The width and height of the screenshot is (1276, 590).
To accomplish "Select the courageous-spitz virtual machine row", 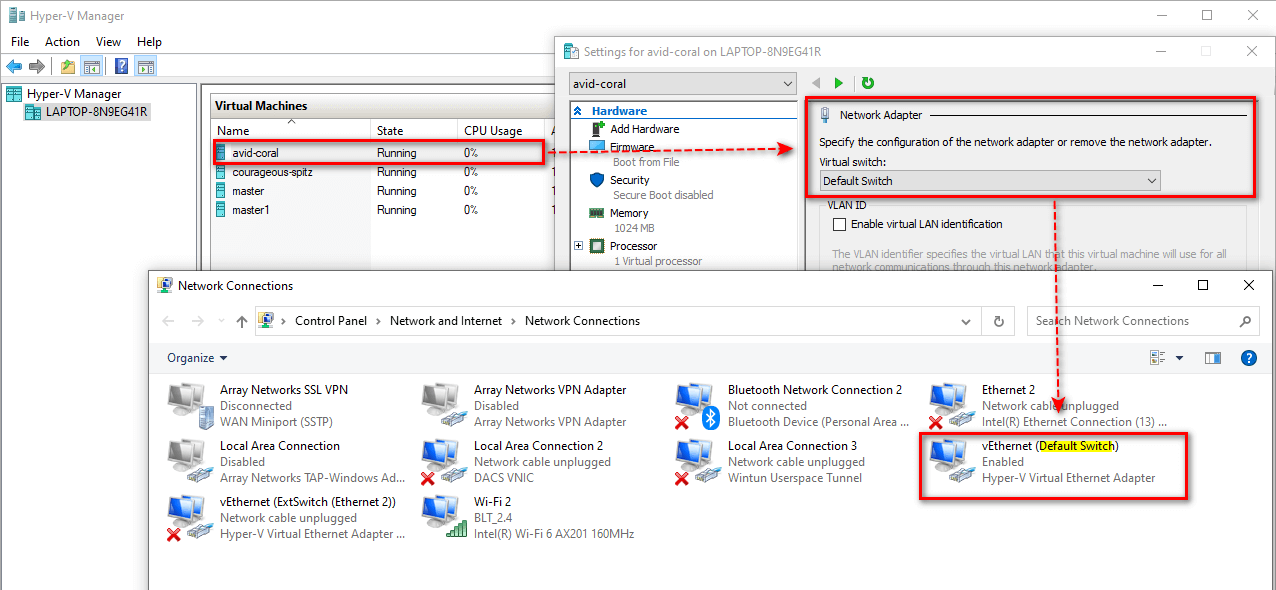I will pyautogui.click(x=272, y=172).
